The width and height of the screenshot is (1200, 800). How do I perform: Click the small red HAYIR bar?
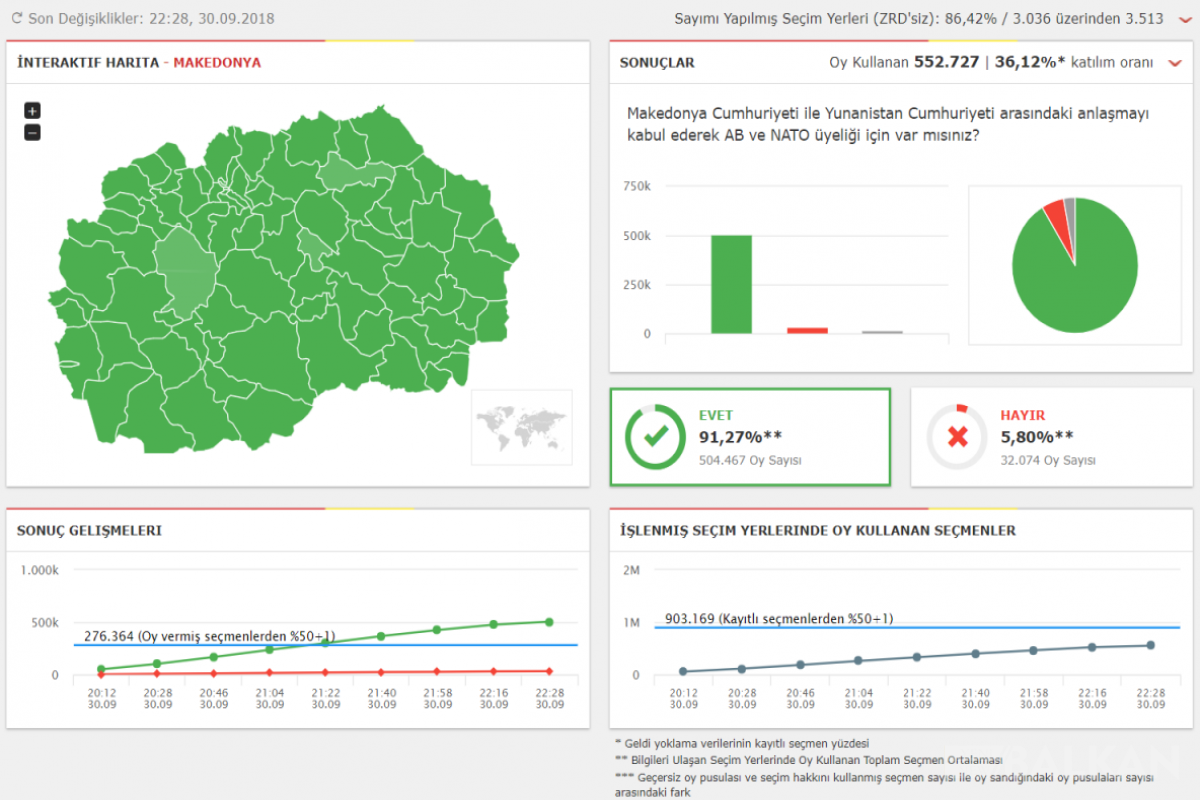807,330
